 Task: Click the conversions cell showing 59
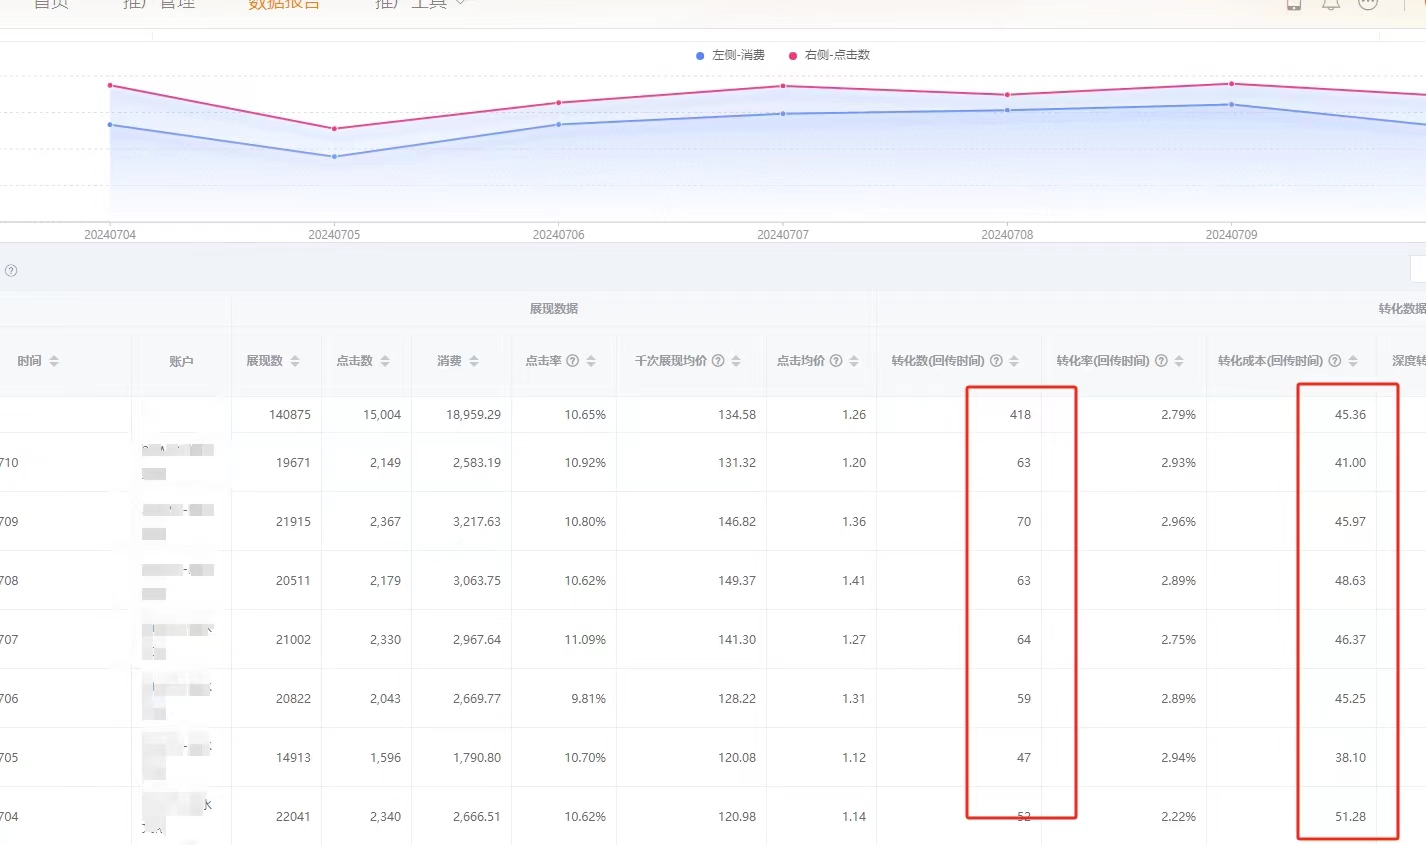tap(1024, 699)
